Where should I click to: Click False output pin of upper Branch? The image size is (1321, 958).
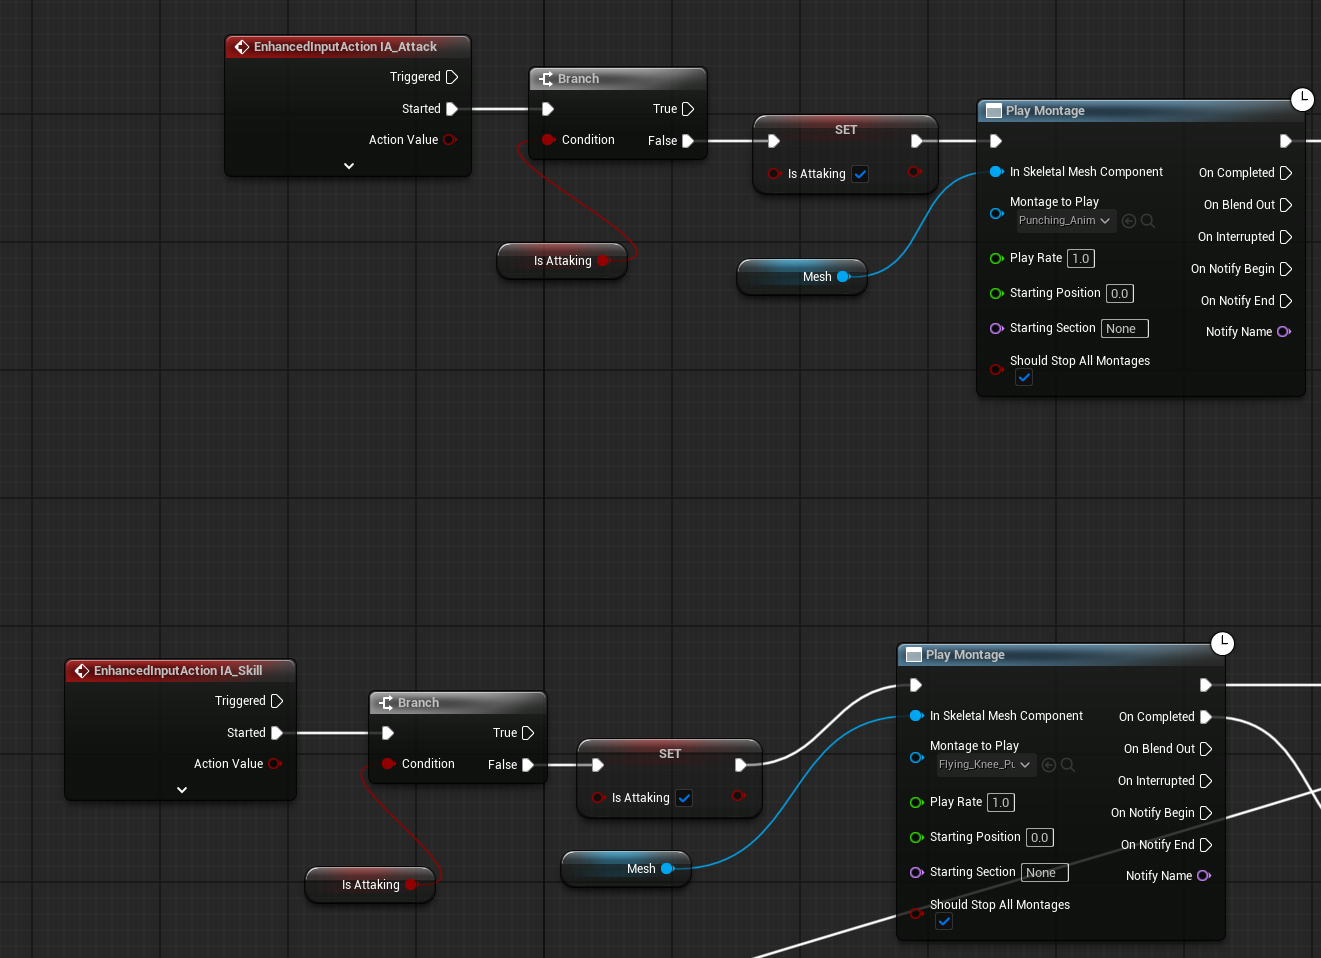[688, 141]
